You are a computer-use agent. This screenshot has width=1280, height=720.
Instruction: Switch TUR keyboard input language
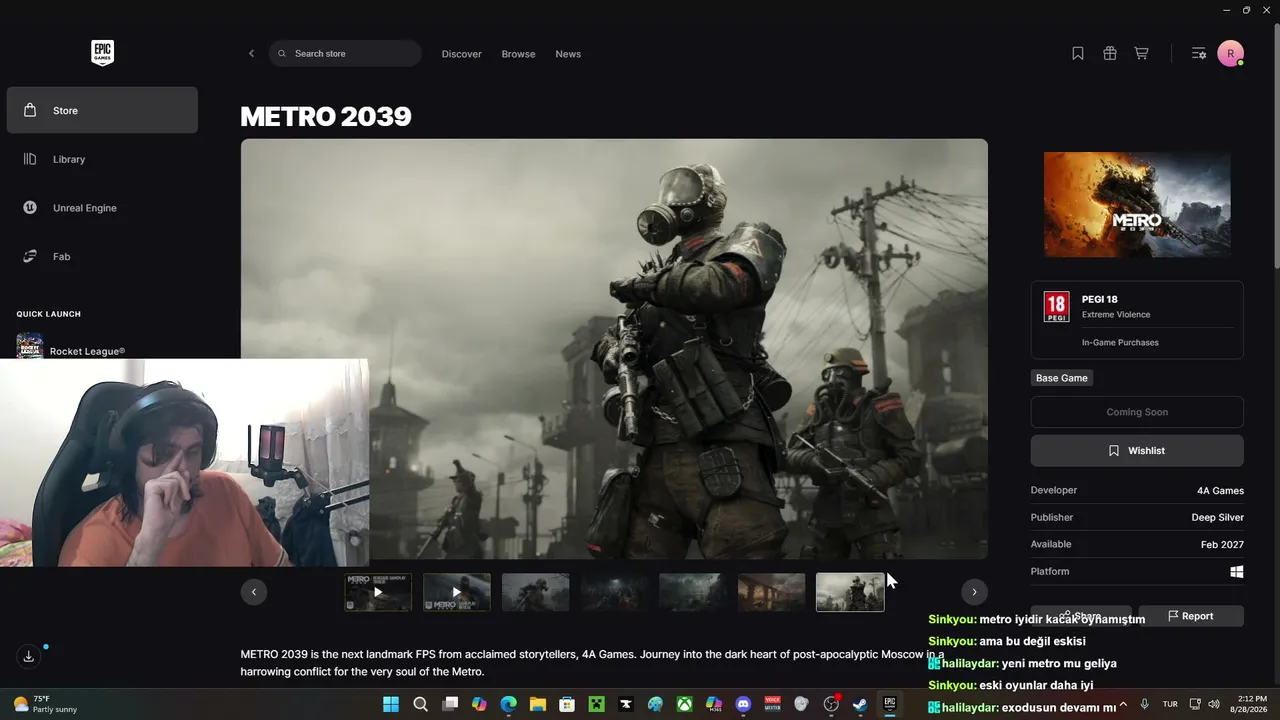coord(1170,704)
